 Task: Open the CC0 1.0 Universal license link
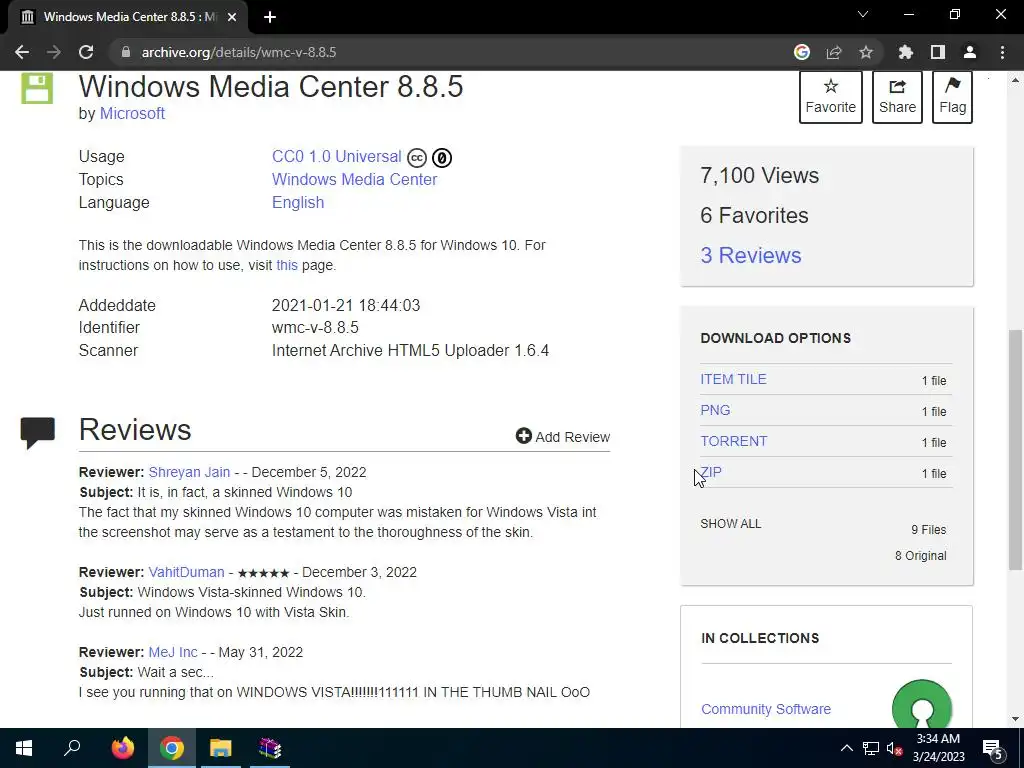pyautogui.click(x=336, y=157)
